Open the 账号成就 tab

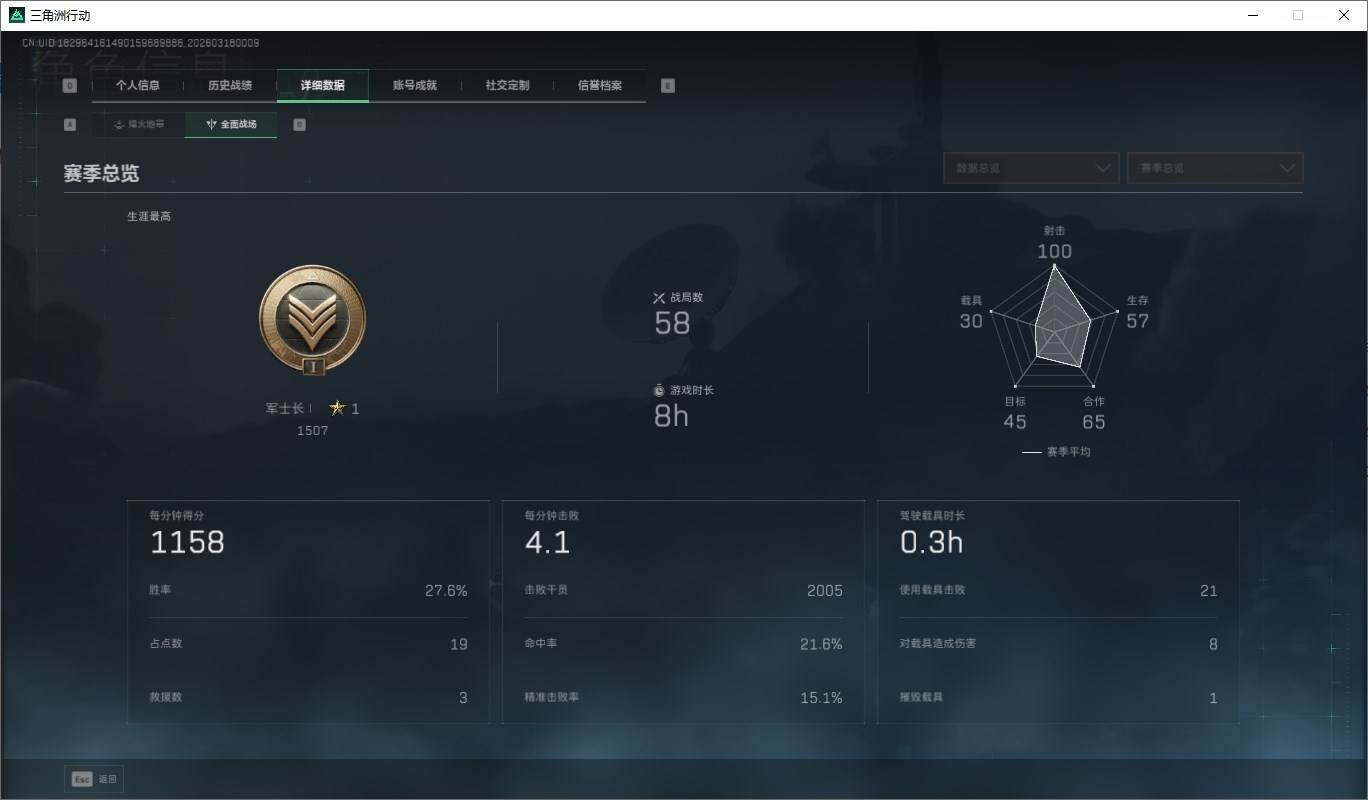[x=415, y=86]
